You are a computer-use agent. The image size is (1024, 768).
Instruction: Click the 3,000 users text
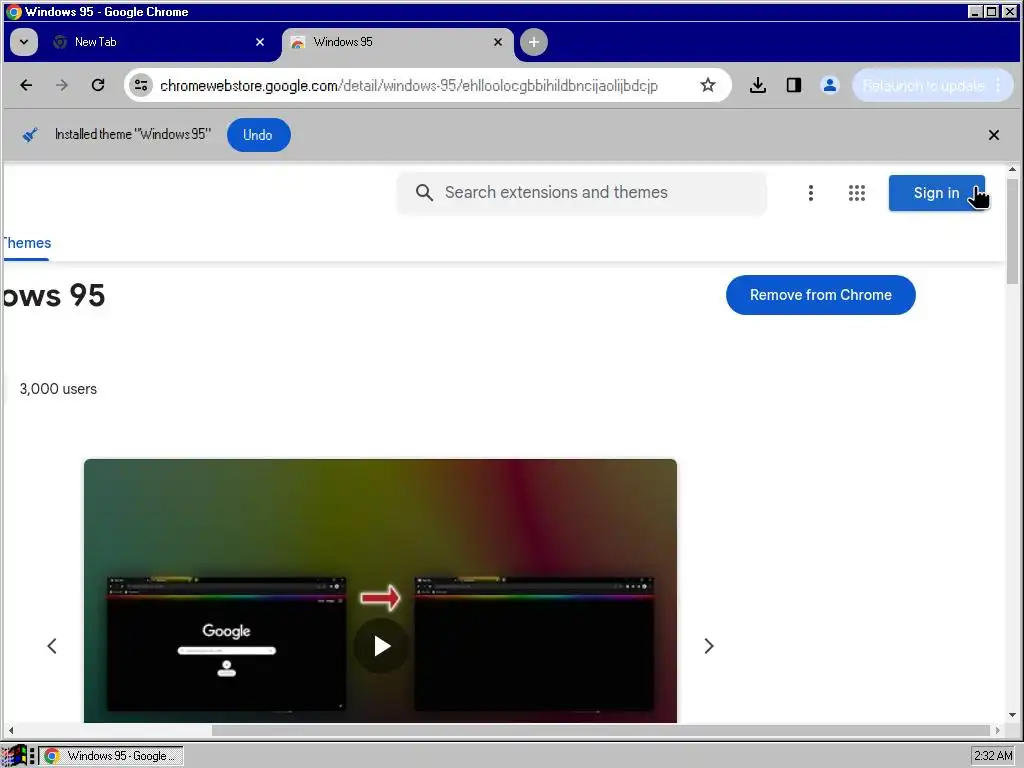(x=58, y=389)
